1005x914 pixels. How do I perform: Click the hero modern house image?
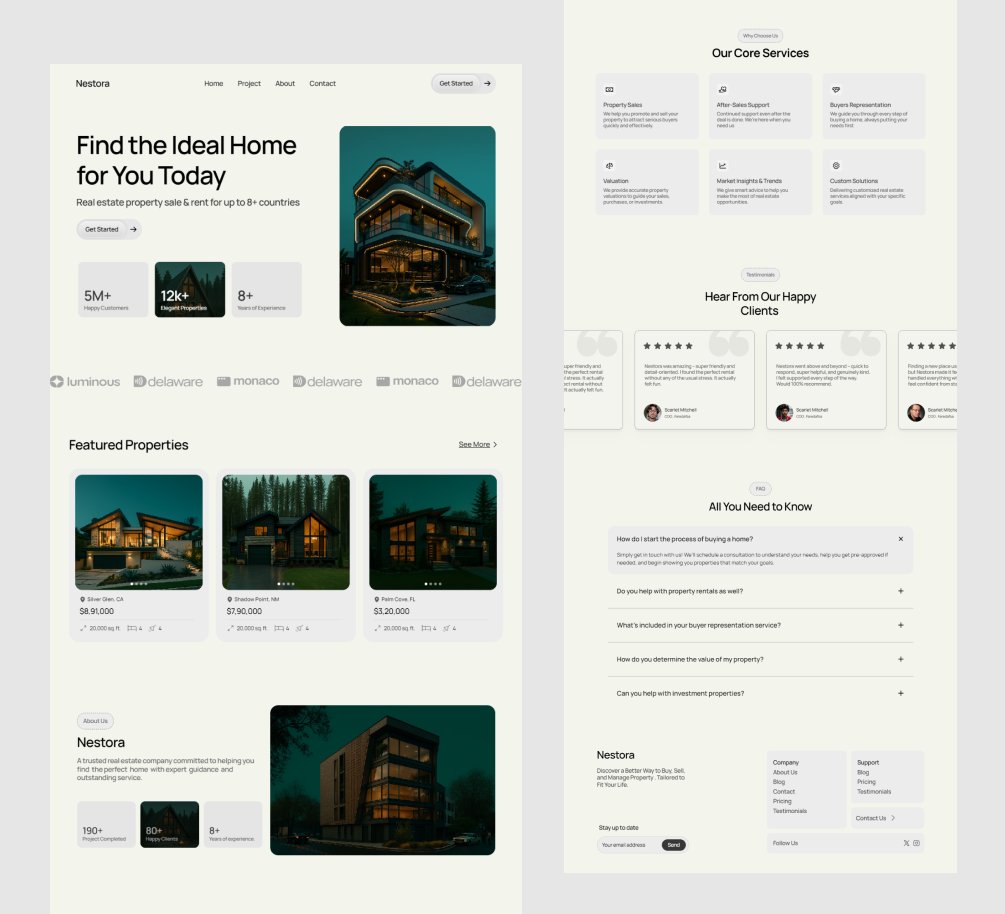point(417,226)
